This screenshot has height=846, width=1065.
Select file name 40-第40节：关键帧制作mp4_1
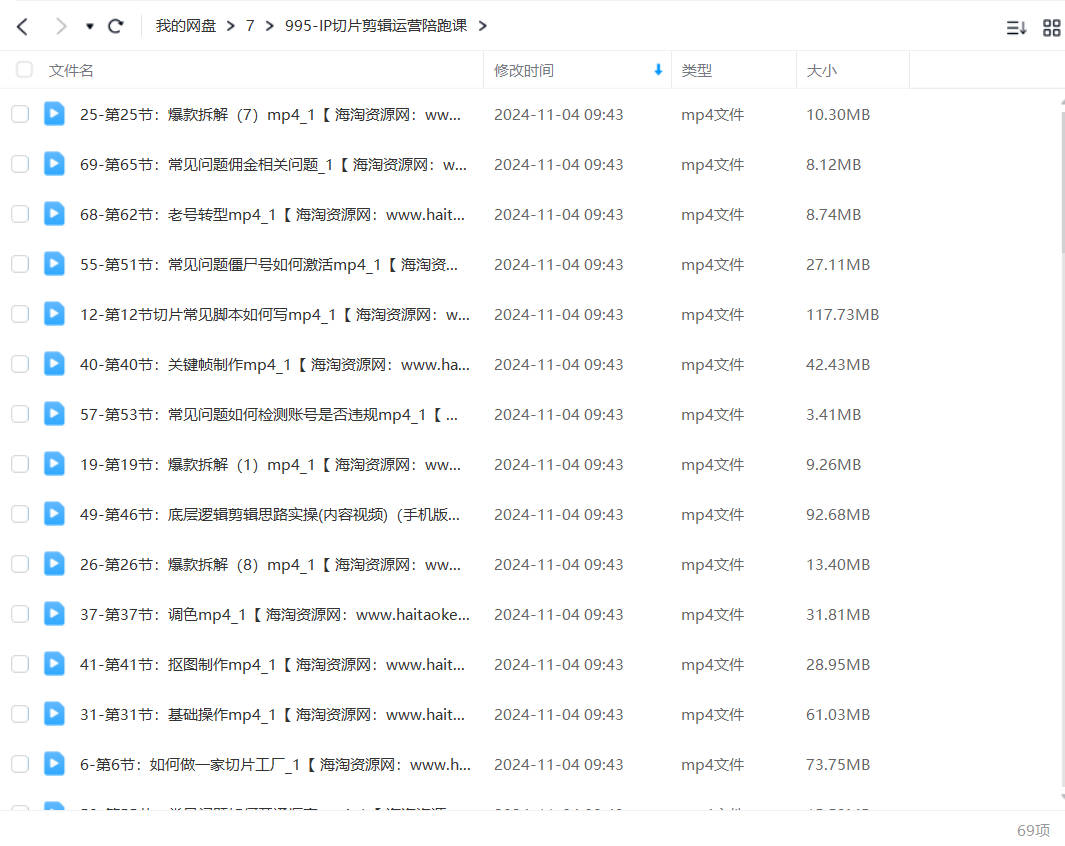pos(274,365)
